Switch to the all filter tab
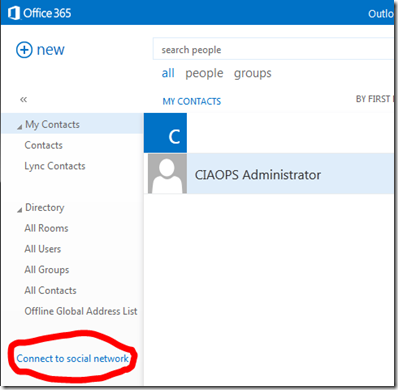The image size is (398, 390). (x=168, y=73)
